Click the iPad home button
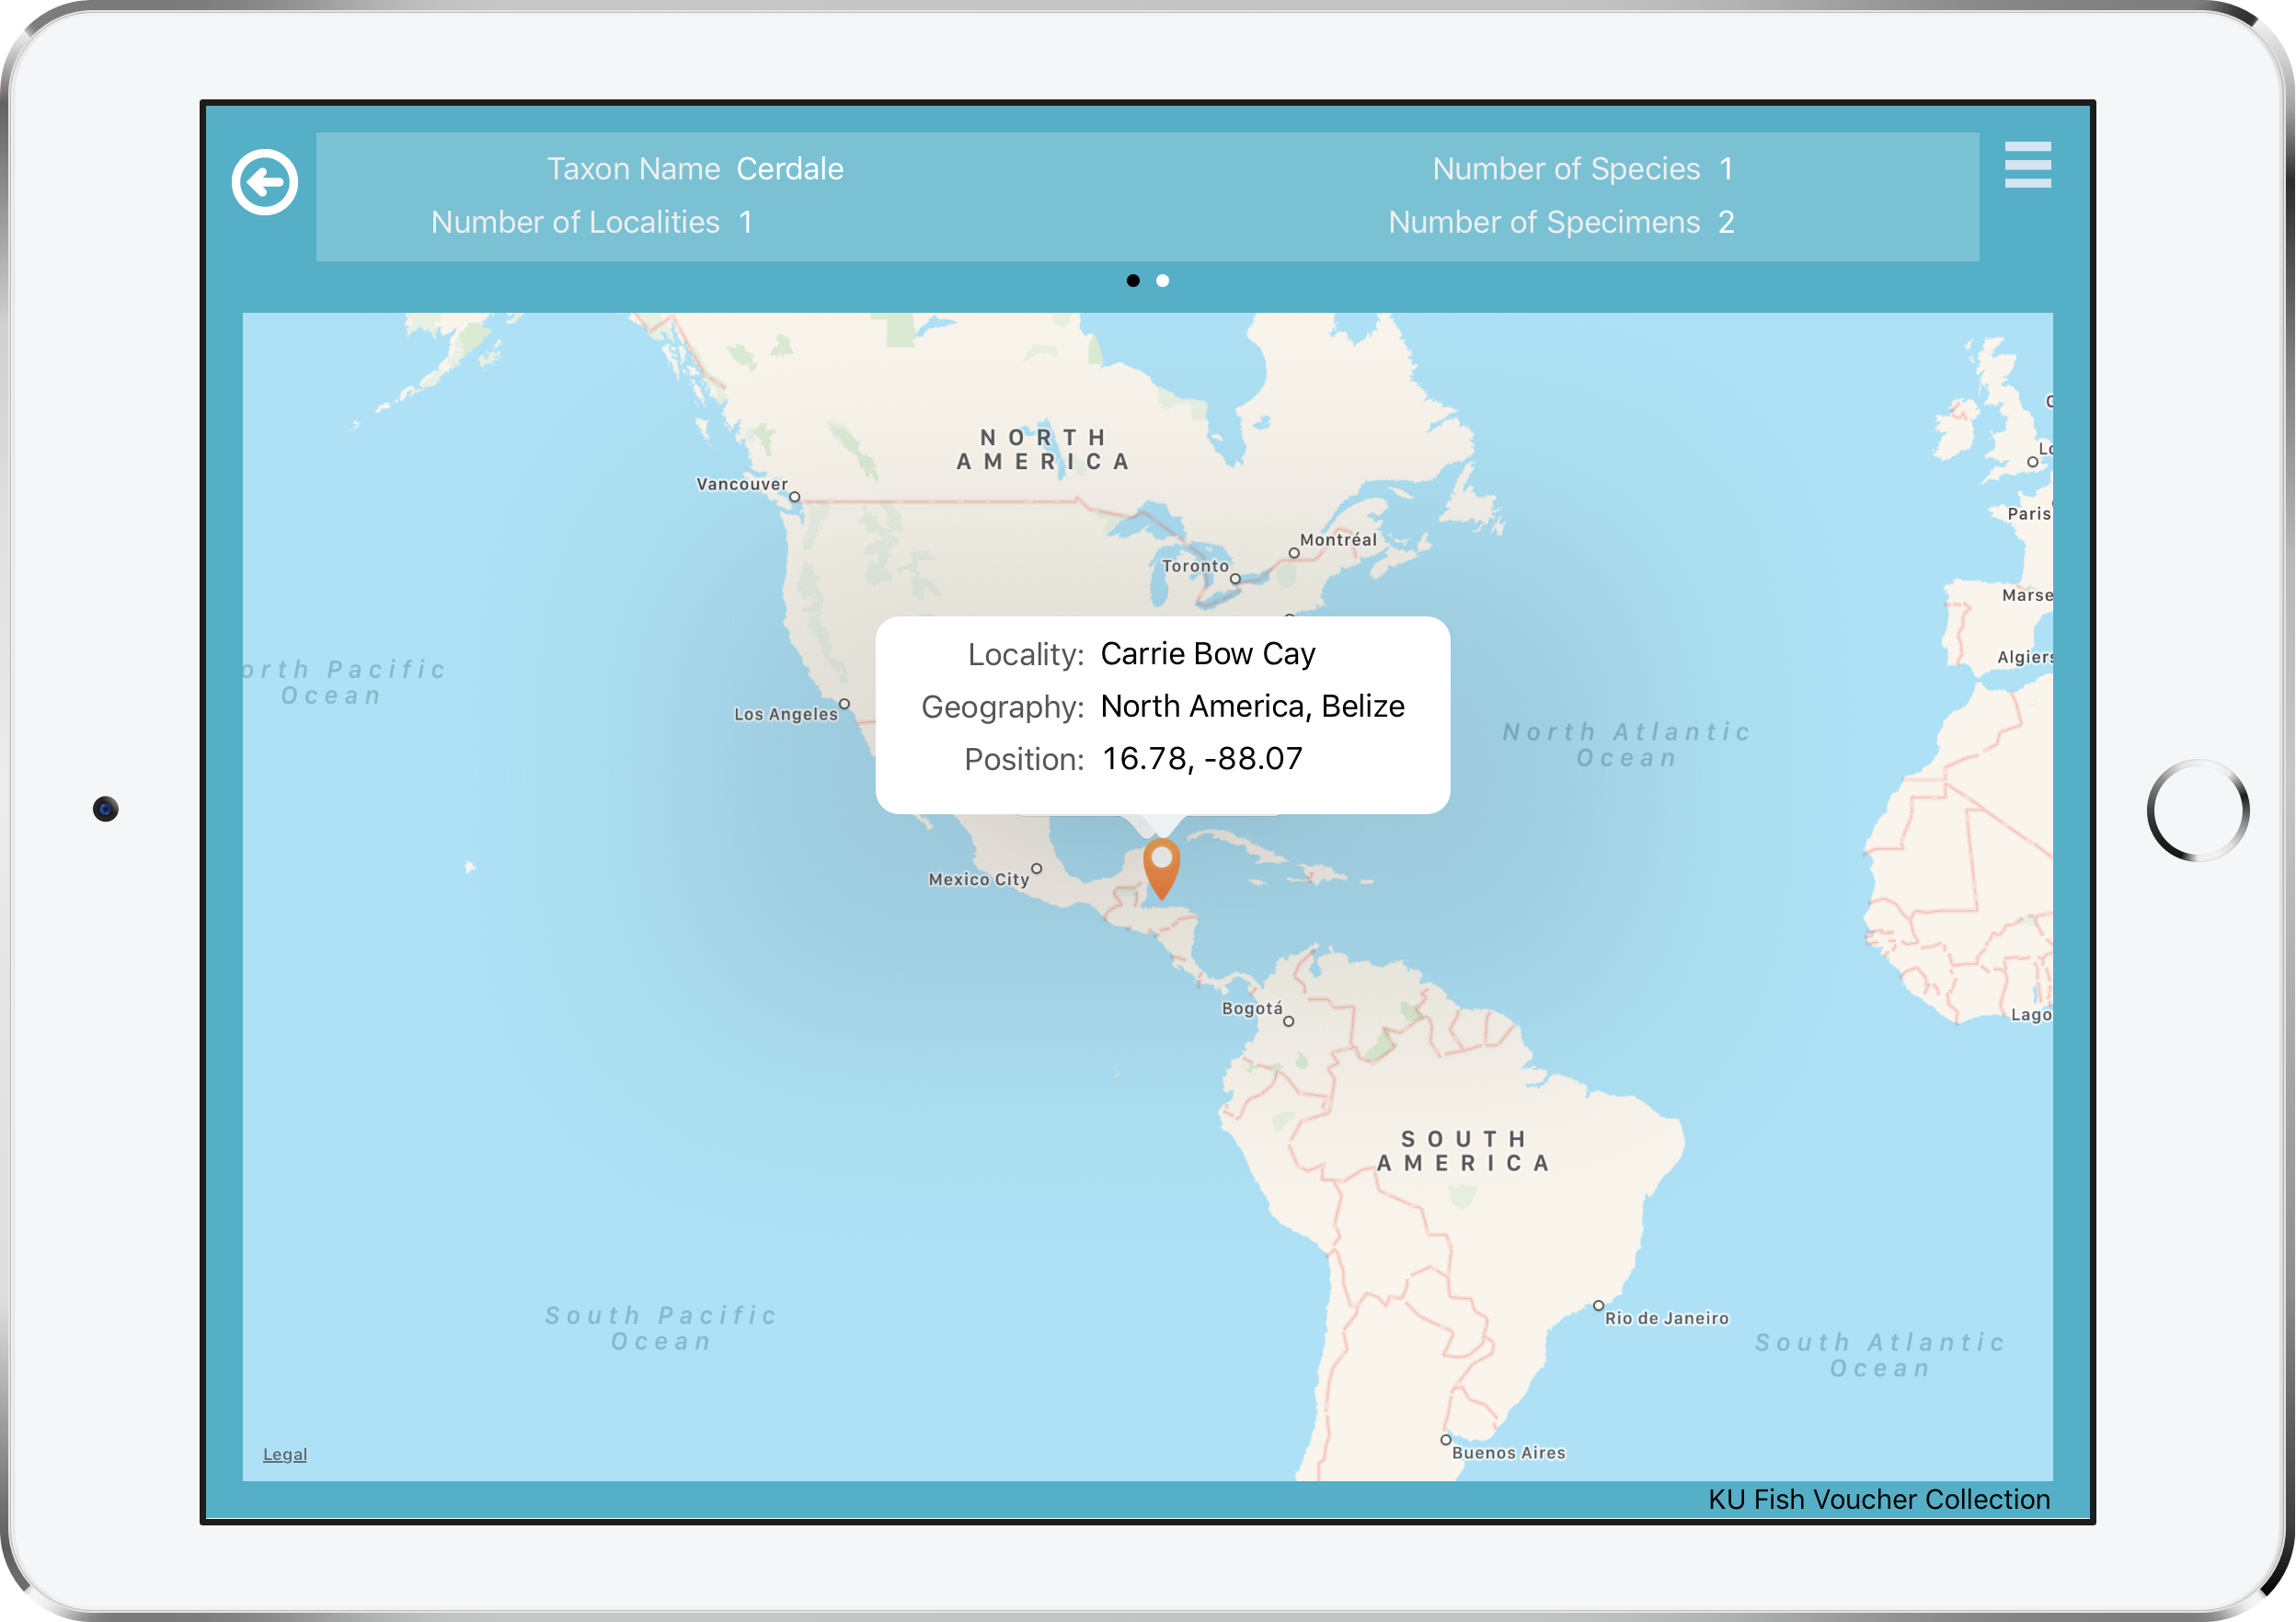The width and height of the screenshot is (2296, 1622). [x=2197, y=810]
